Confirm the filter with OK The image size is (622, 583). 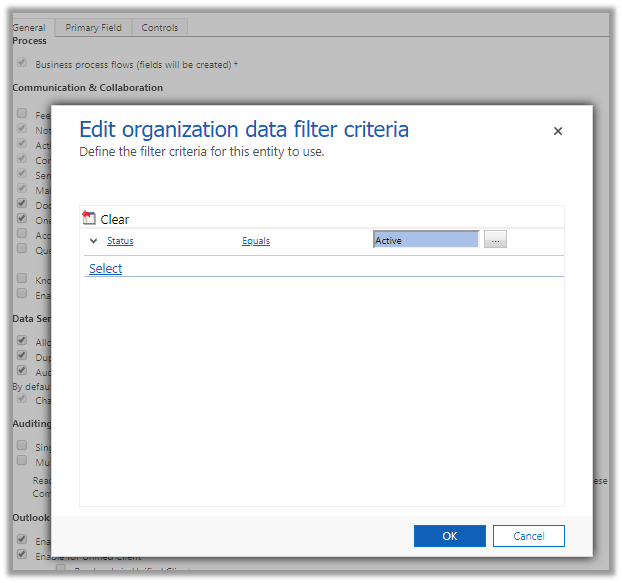pyautogui.click(x=450, y=536)
